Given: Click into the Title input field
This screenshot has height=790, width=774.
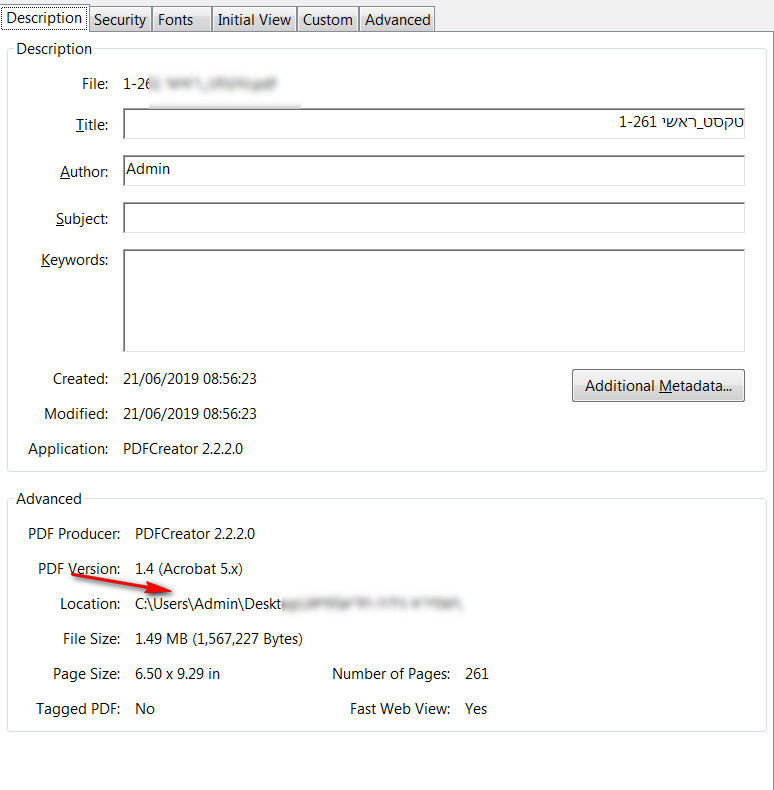Looking at the screenshot, I should pyautogui.click(x=434, y=123).
